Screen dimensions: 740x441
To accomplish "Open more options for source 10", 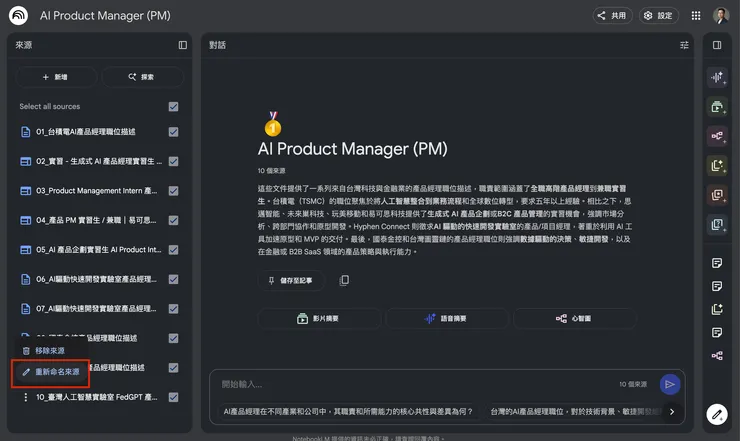I will (x=25, y=397).
